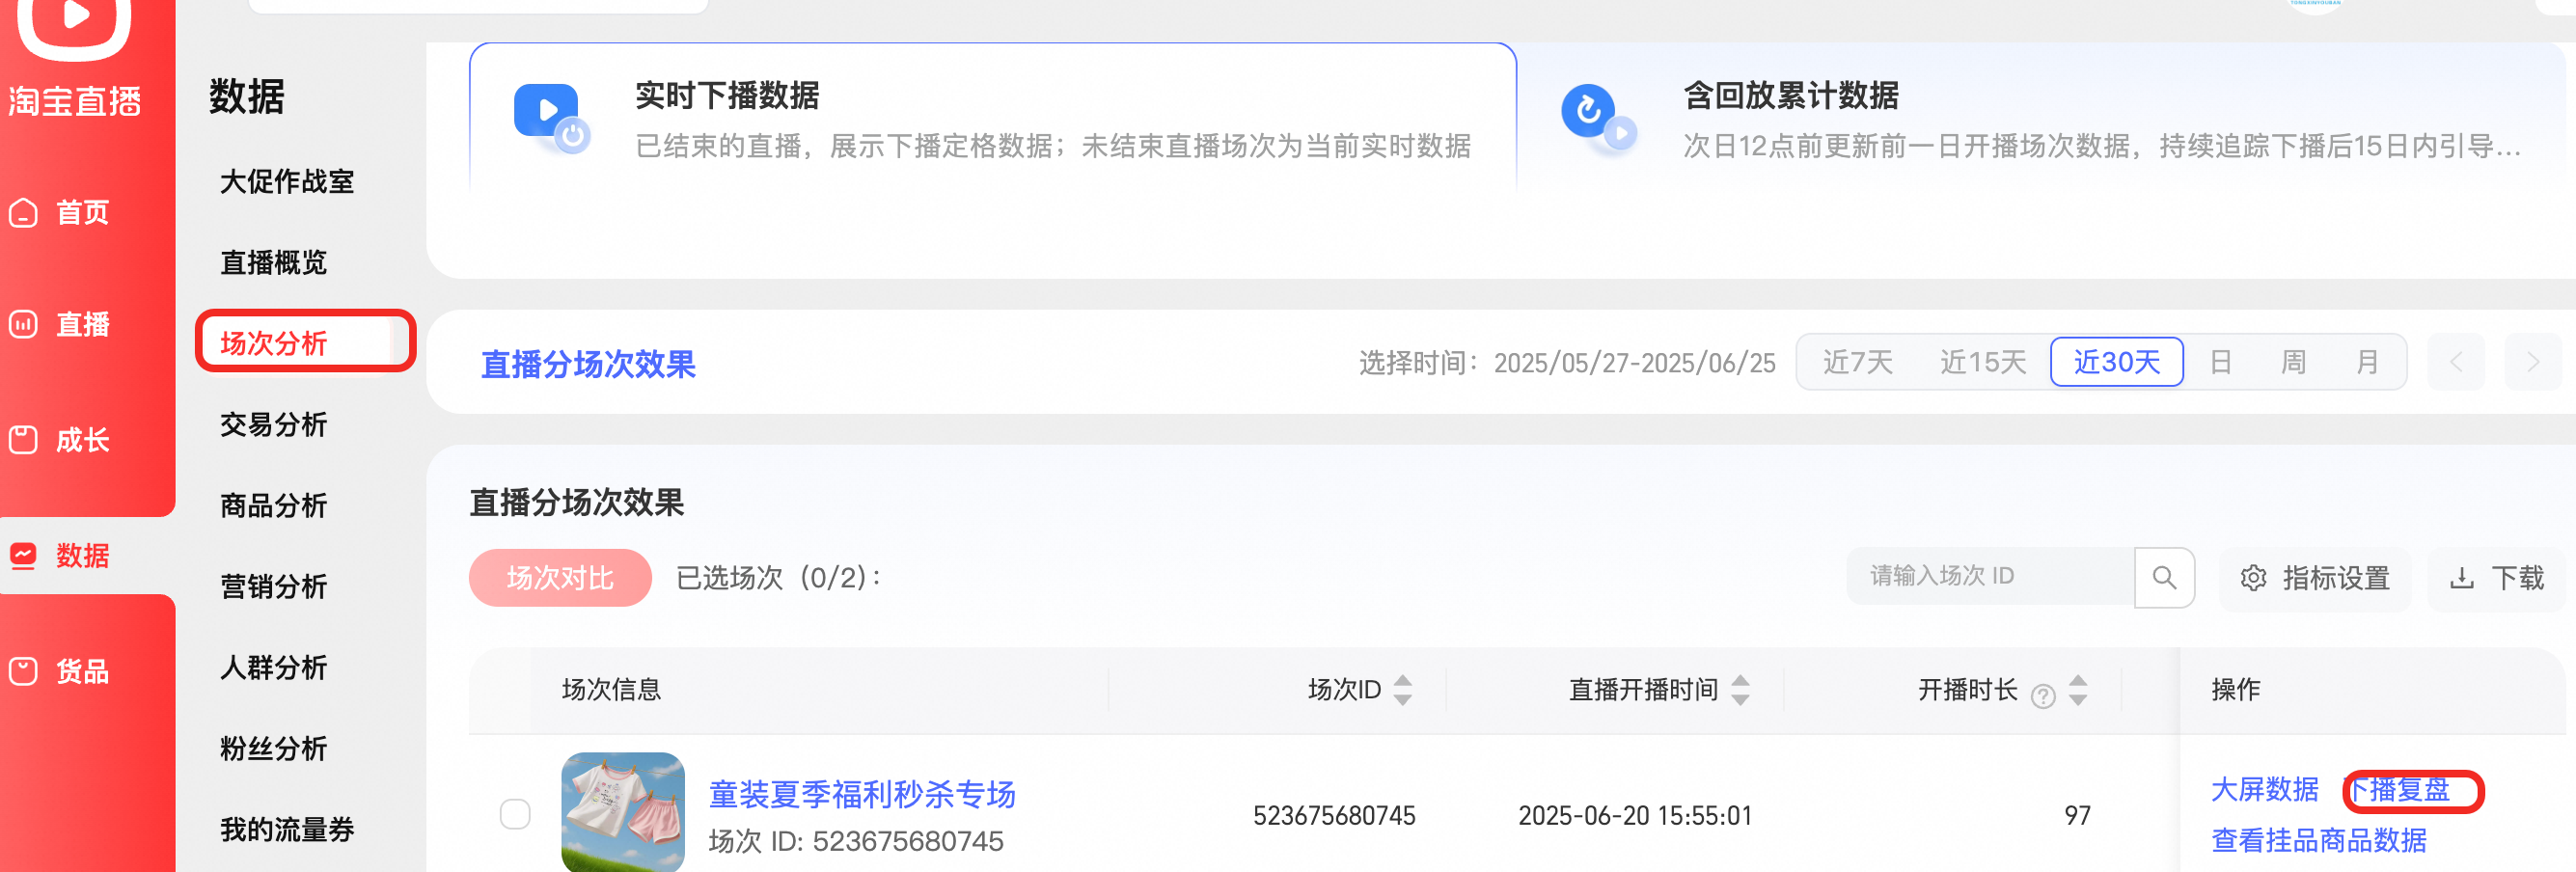The width and height of the screenshot is (2576, 872).
Task: Select 场次分析 in the data menu
Action: coord(274,343)
